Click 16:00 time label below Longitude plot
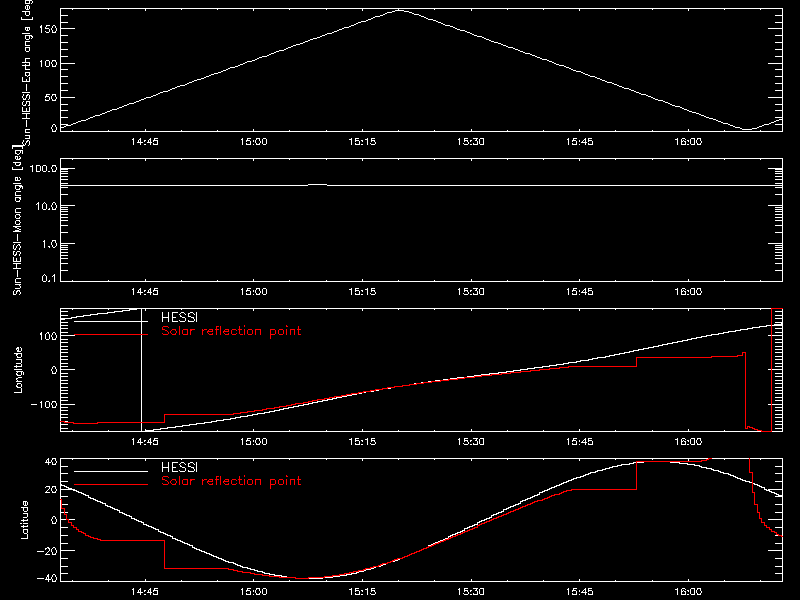 pos(688,442)
